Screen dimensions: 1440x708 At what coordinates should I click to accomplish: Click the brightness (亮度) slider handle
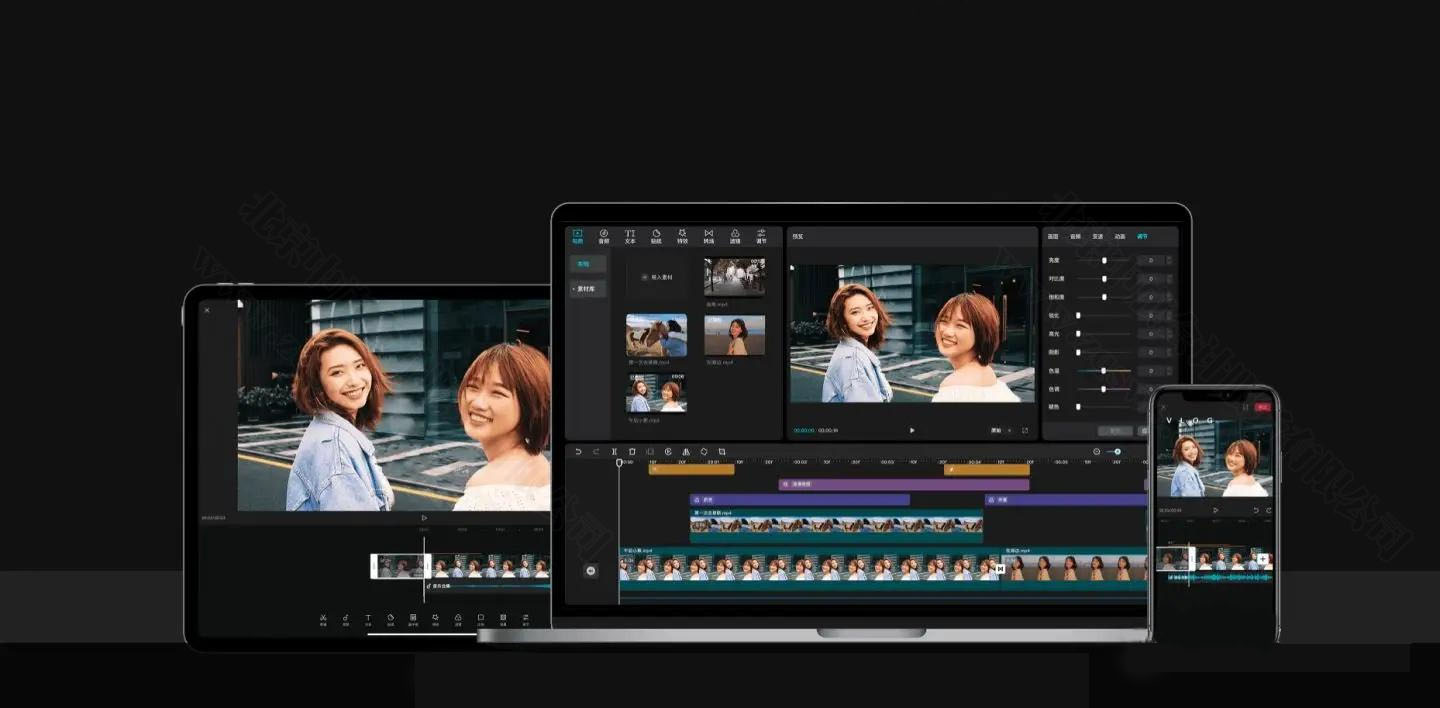pyautogui.click(x=1104, y=260)
